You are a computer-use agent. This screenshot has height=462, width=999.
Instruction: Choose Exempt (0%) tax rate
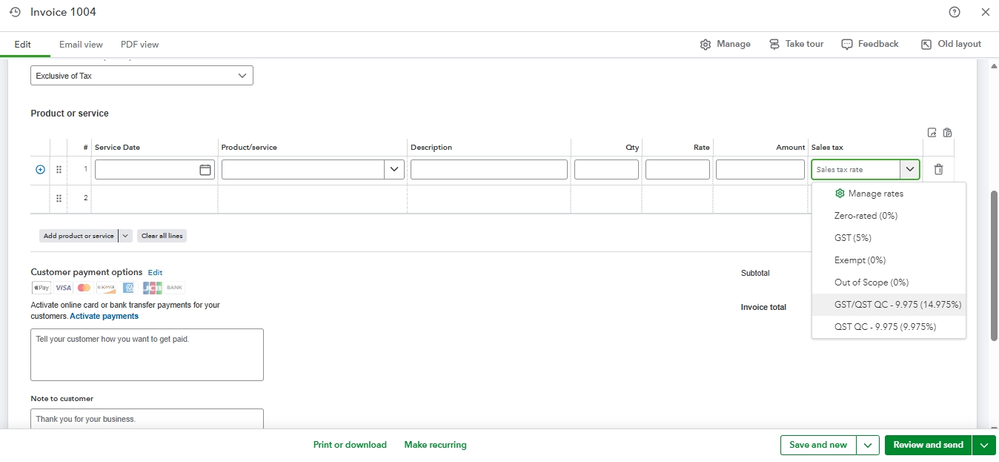888,260
